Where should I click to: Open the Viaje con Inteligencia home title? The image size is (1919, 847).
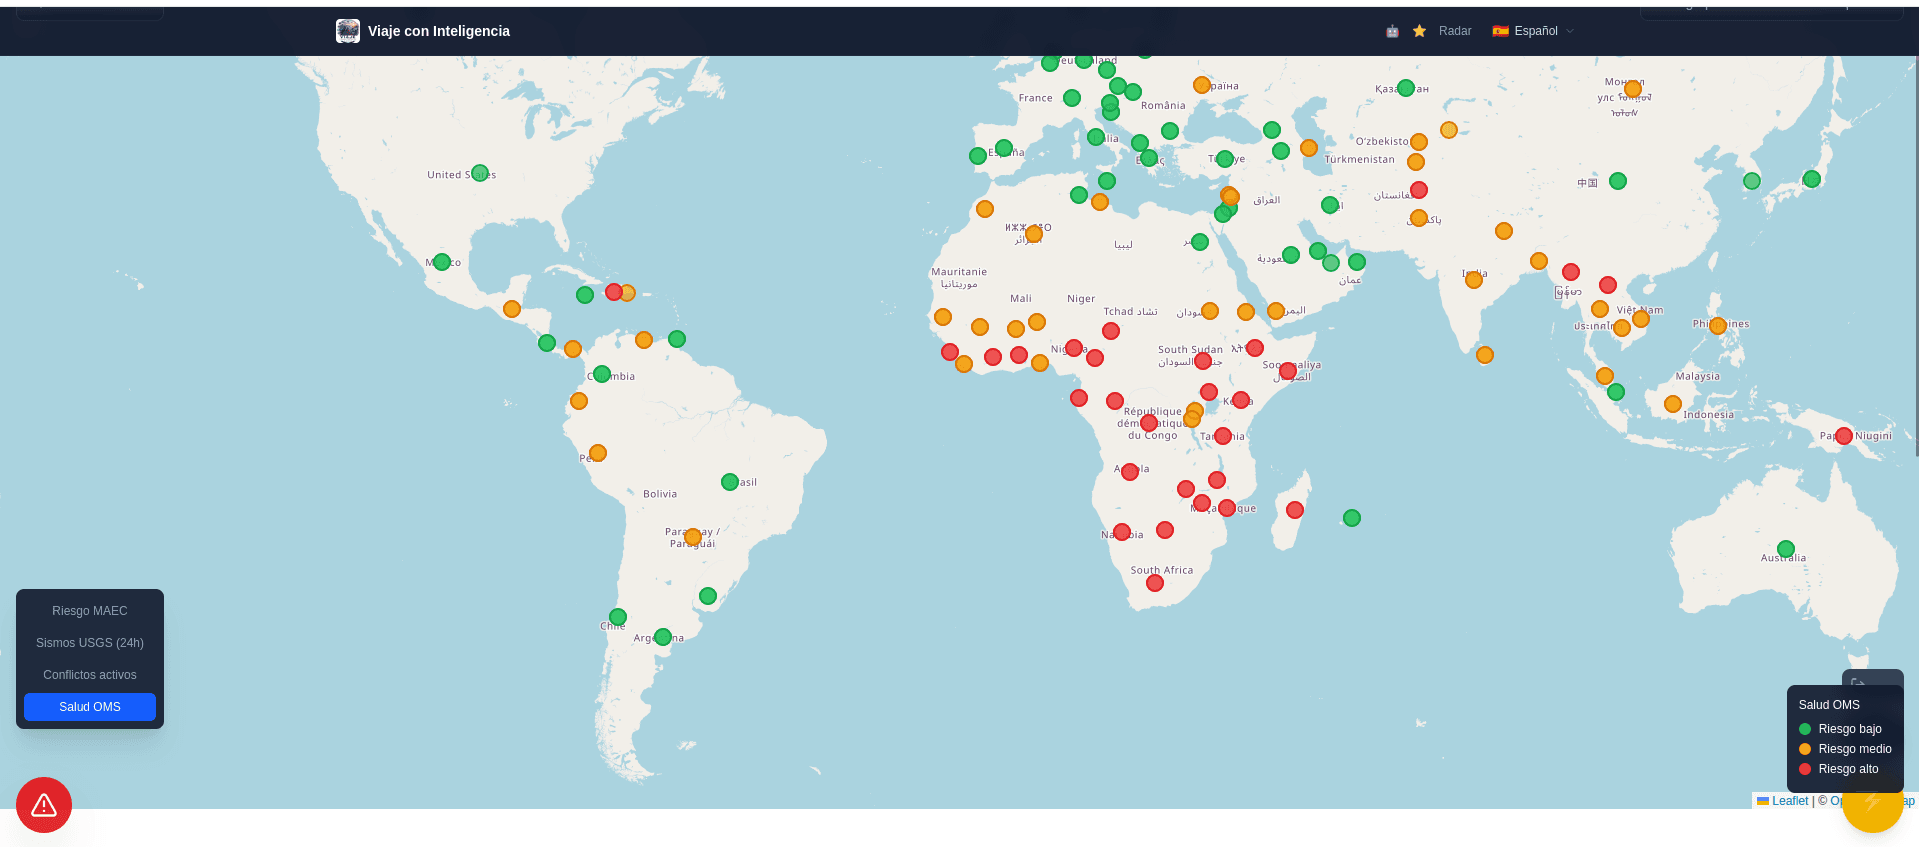[439, 31]
